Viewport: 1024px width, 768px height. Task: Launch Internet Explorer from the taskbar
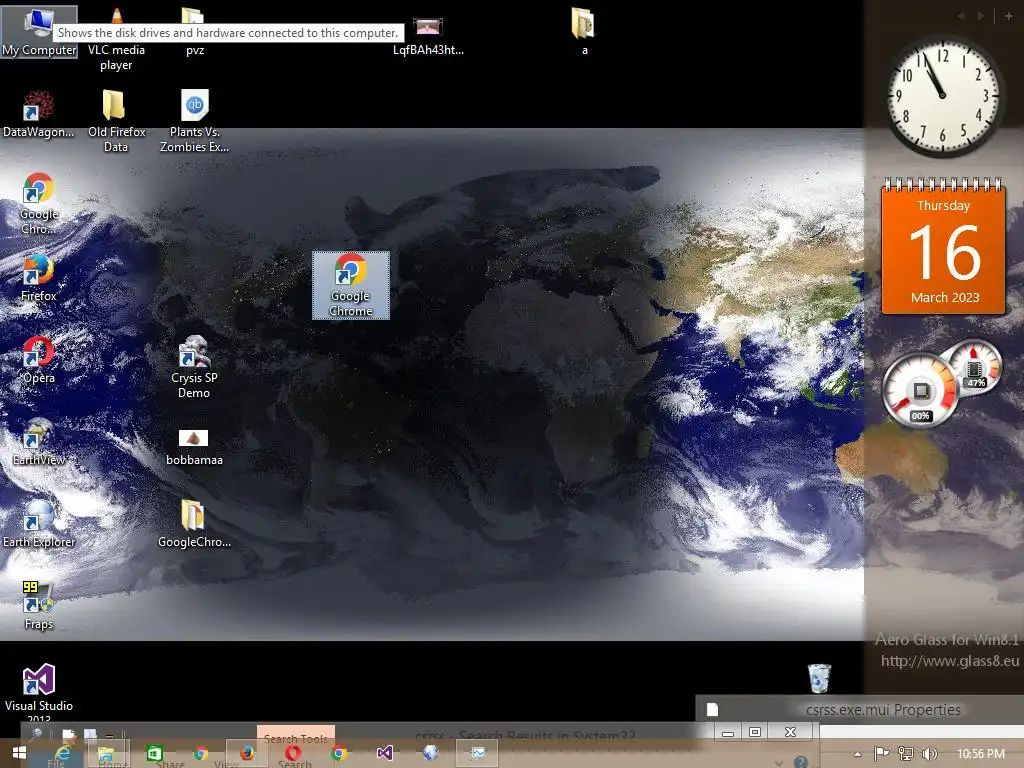coord(63,753)
